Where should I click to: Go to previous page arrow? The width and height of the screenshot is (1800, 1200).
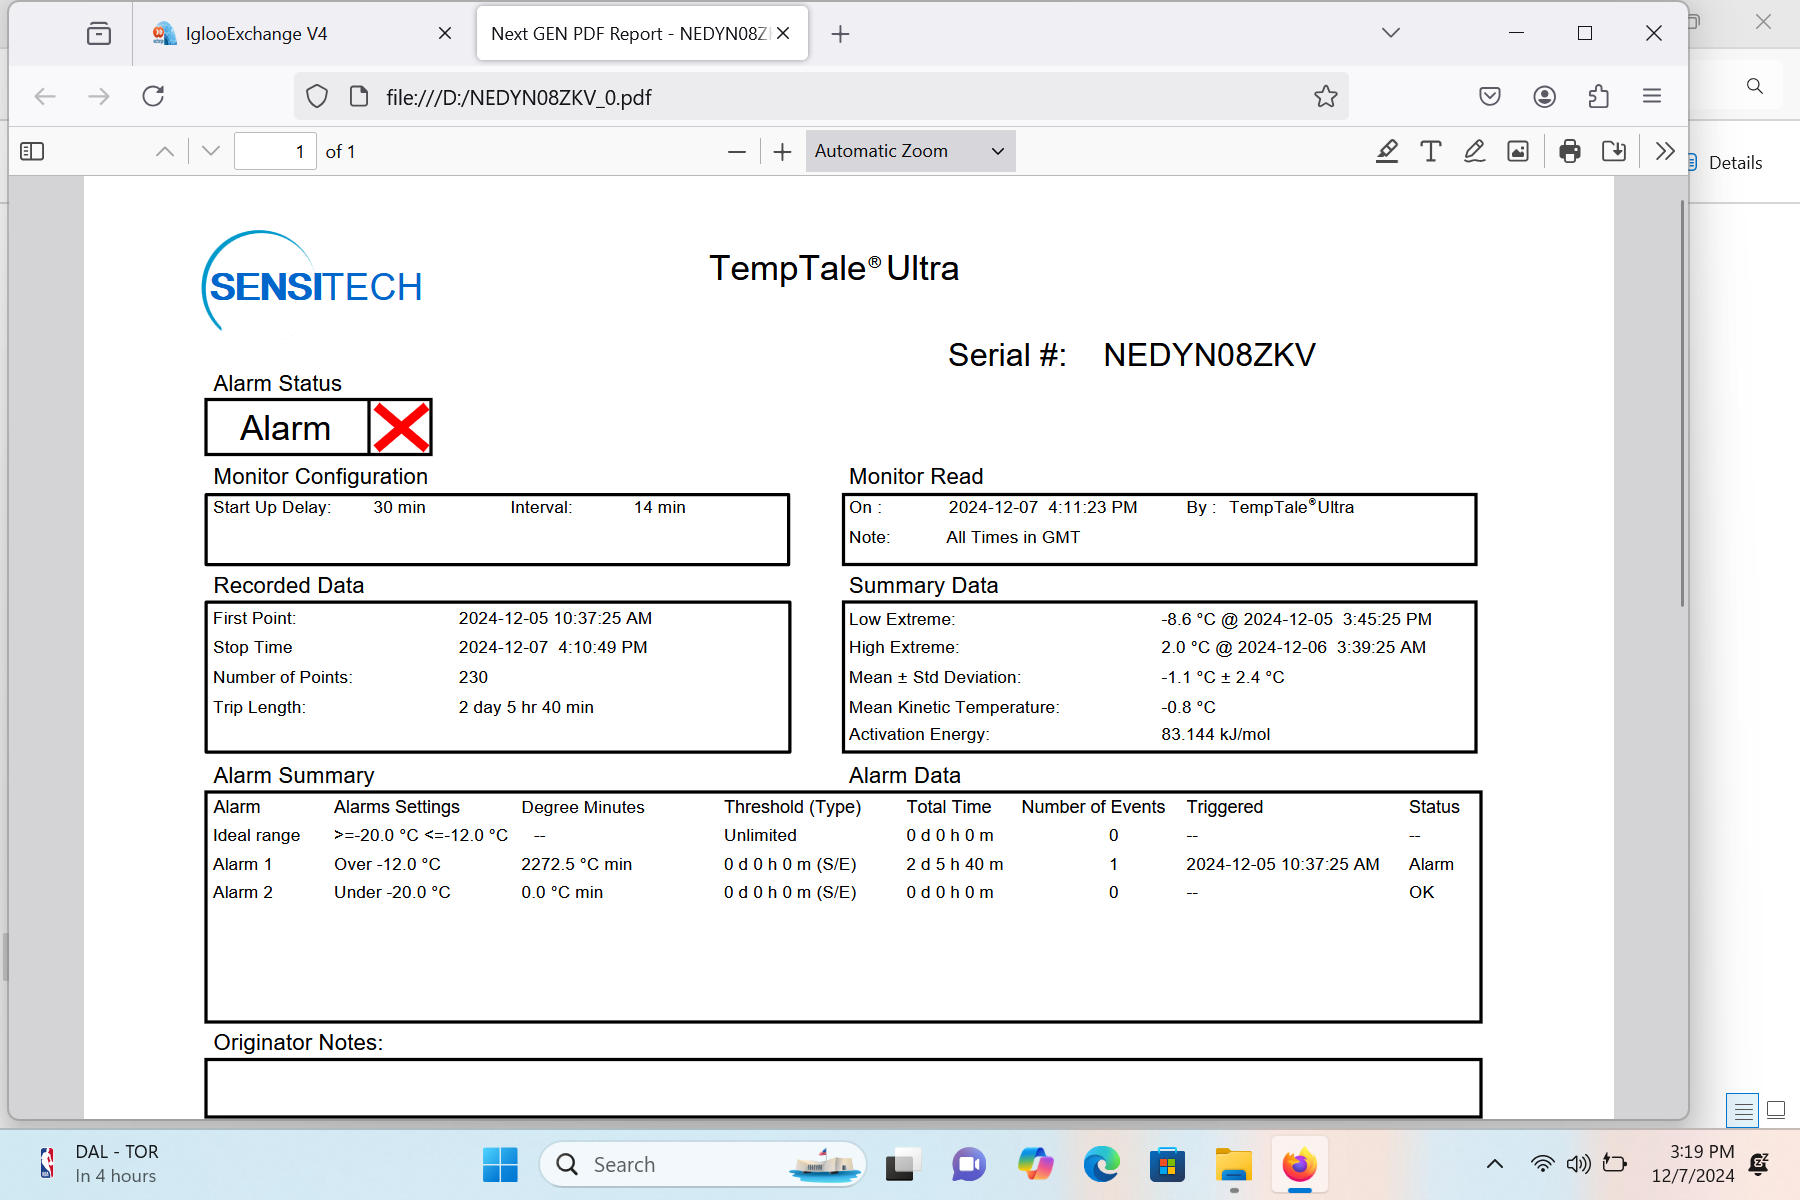(x=165, y=151)
